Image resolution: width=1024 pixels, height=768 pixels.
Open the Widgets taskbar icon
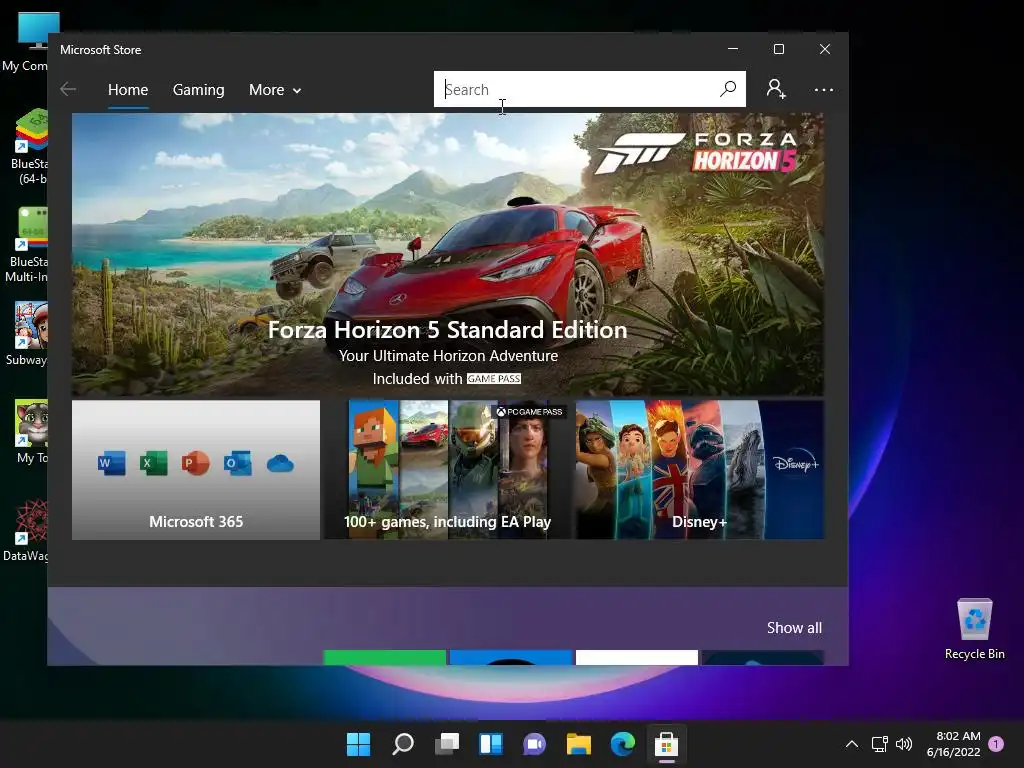tap(490, 744)
